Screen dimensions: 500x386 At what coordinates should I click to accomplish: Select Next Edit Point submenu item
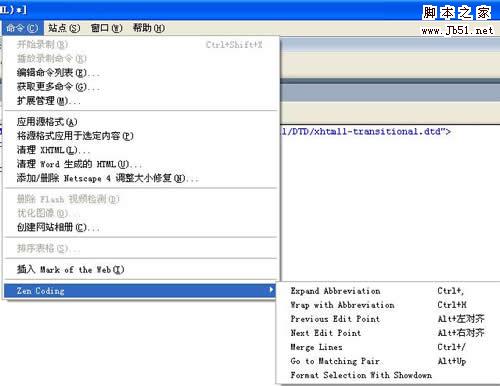click(x=388, y=333)
